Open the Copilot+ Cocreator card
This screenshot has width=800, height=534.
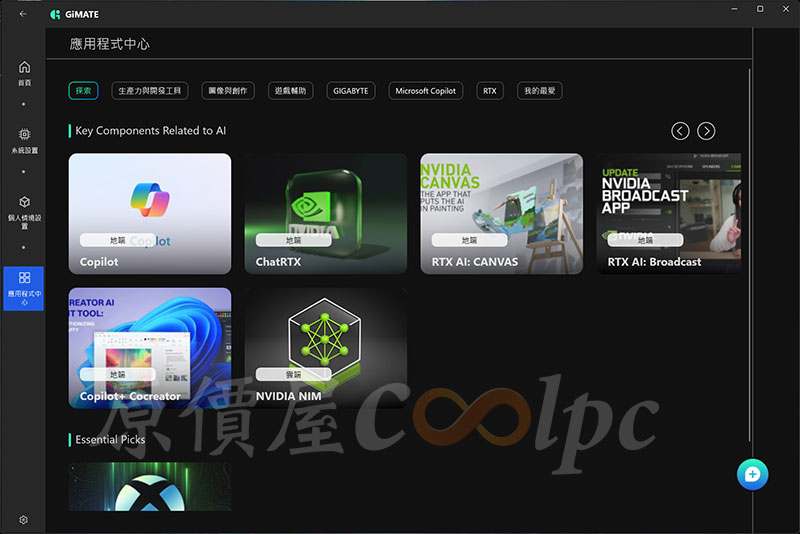pos(149,348)
